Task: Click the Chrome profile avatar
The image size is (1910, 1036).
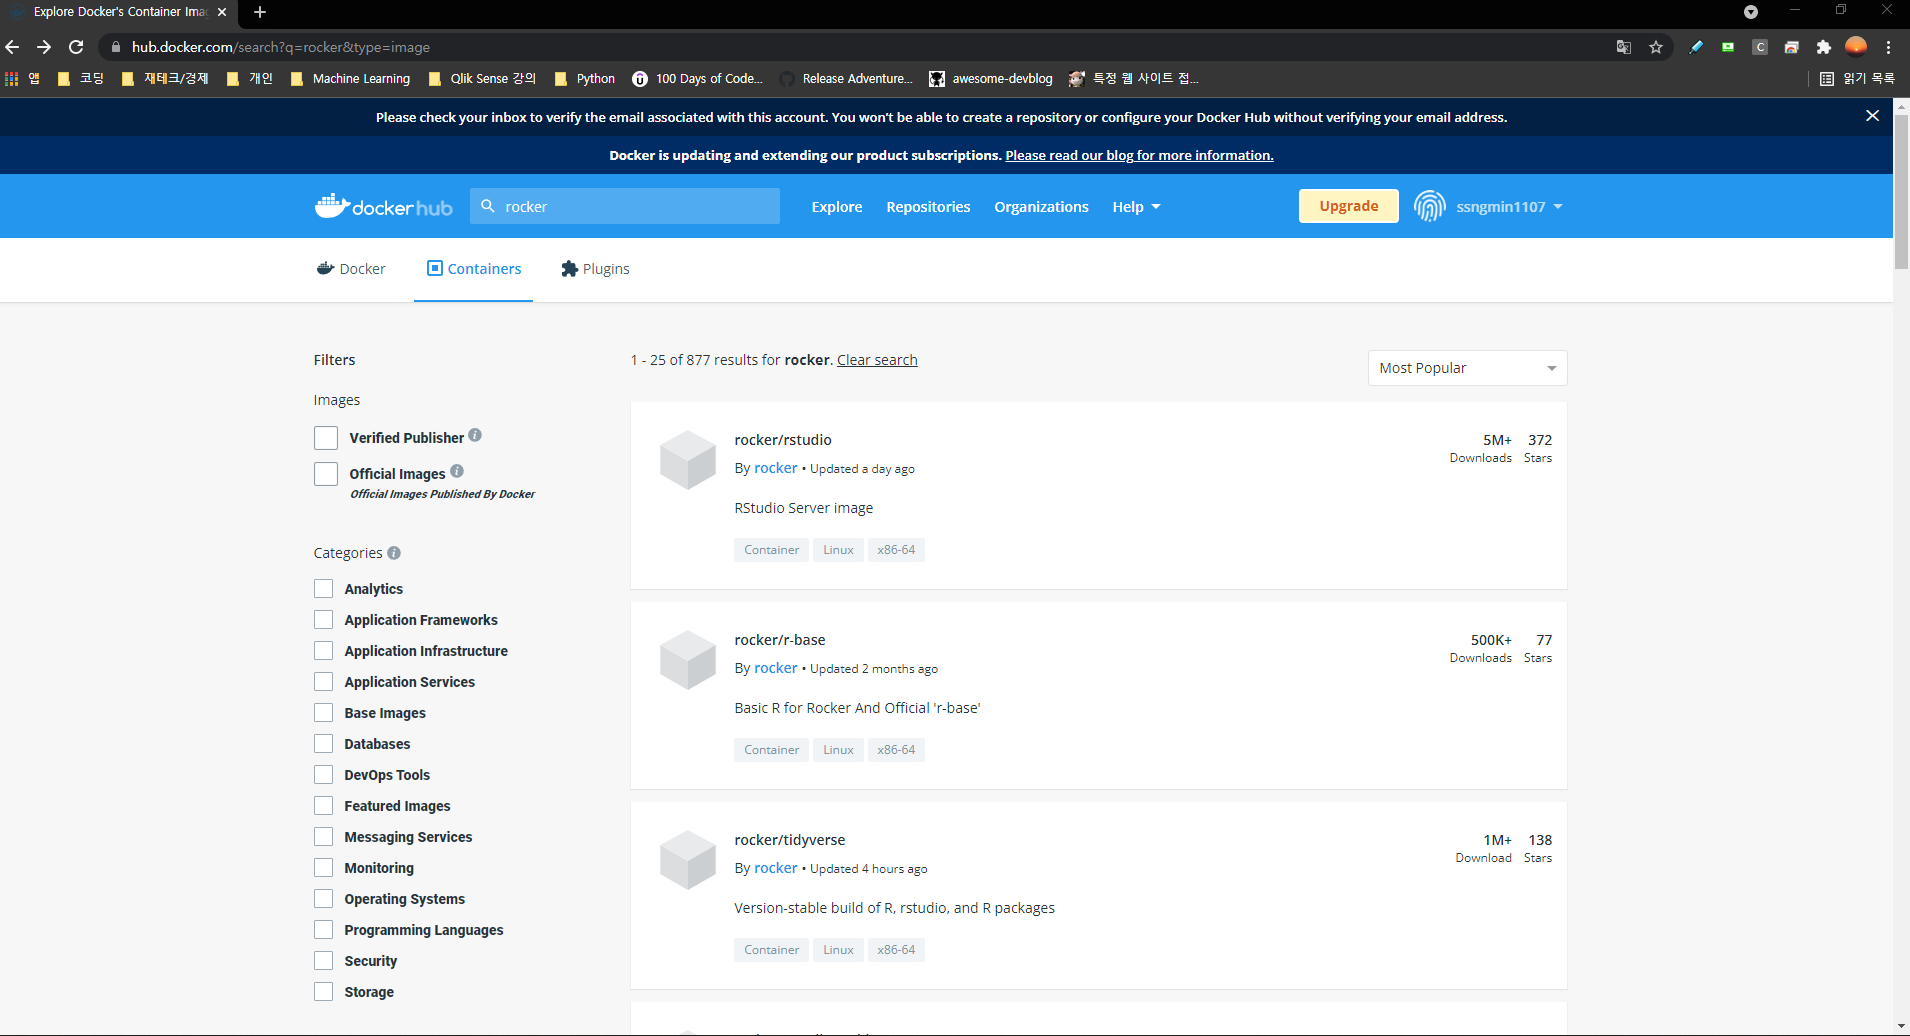Action: point(1856,47)
